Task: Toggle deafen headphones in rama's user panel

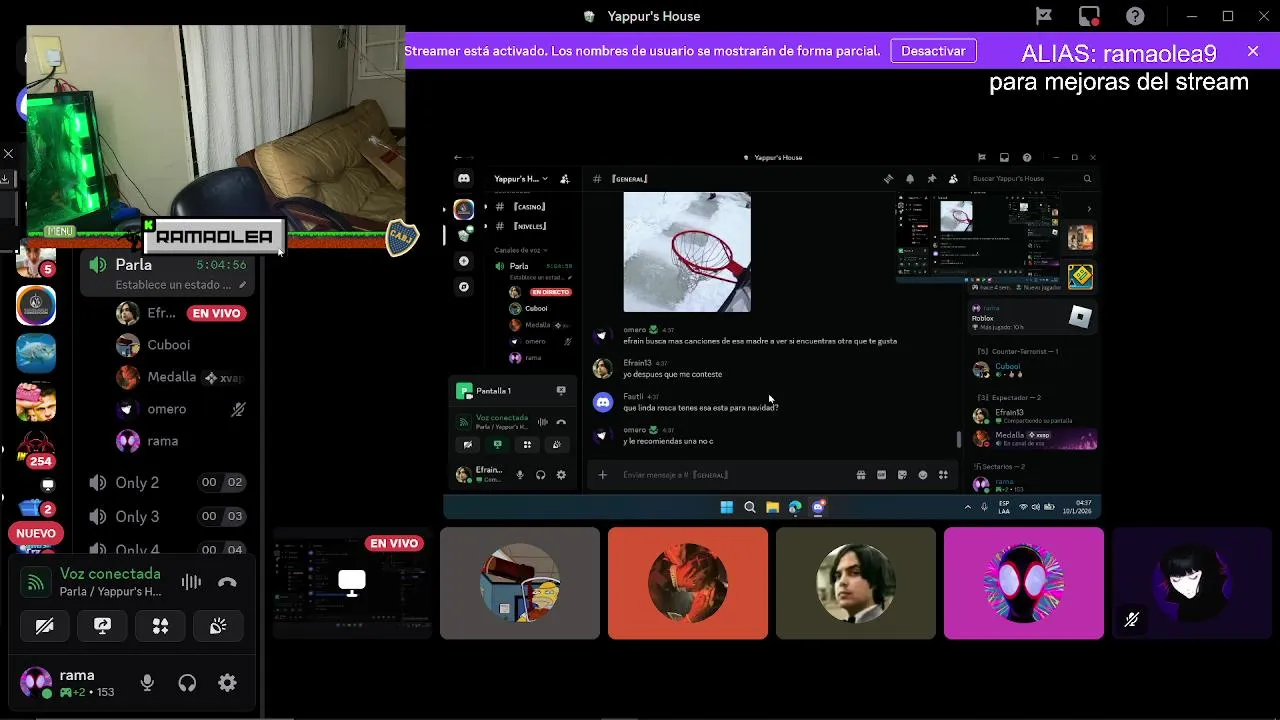Action: point(187,683)
